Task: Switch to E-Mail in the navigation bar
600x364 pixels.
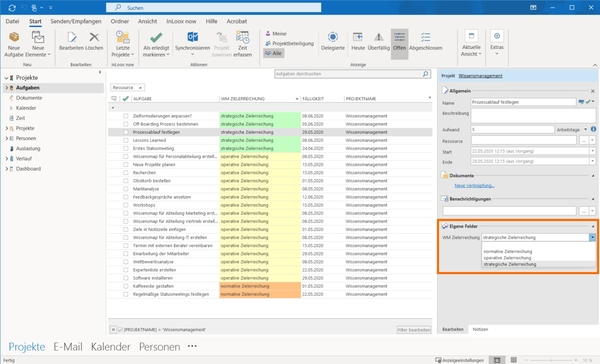Action: coord(68,347)
